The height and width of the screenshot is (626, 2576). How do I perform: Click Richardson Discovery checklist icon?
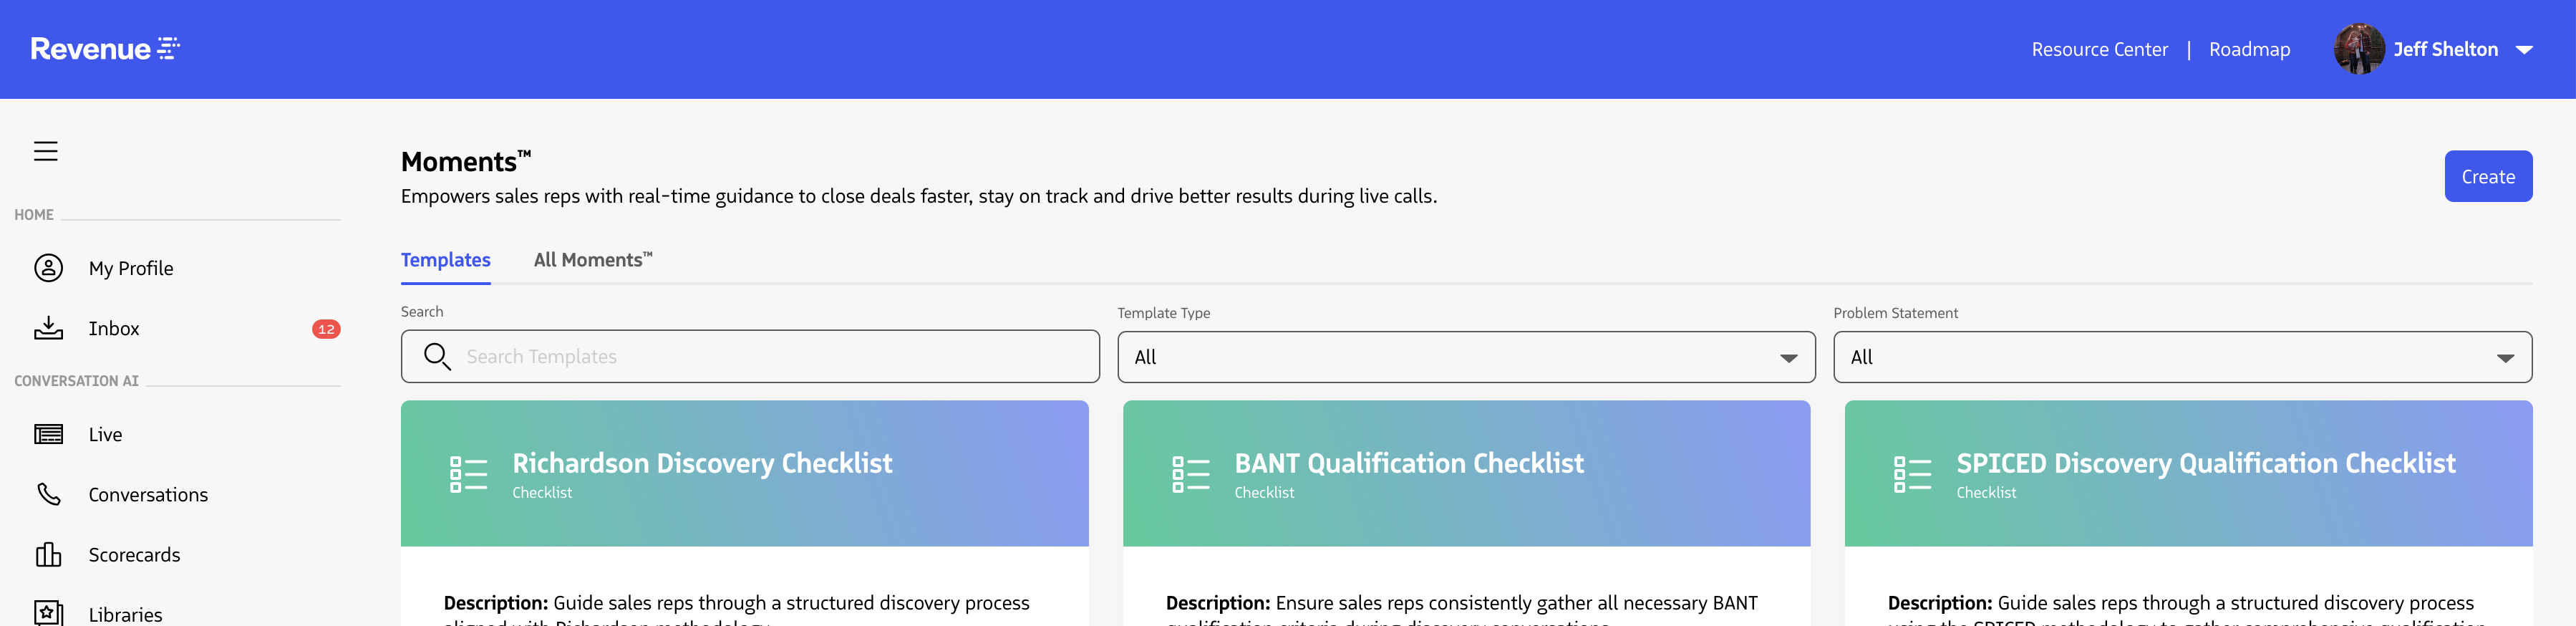(468, 474)
